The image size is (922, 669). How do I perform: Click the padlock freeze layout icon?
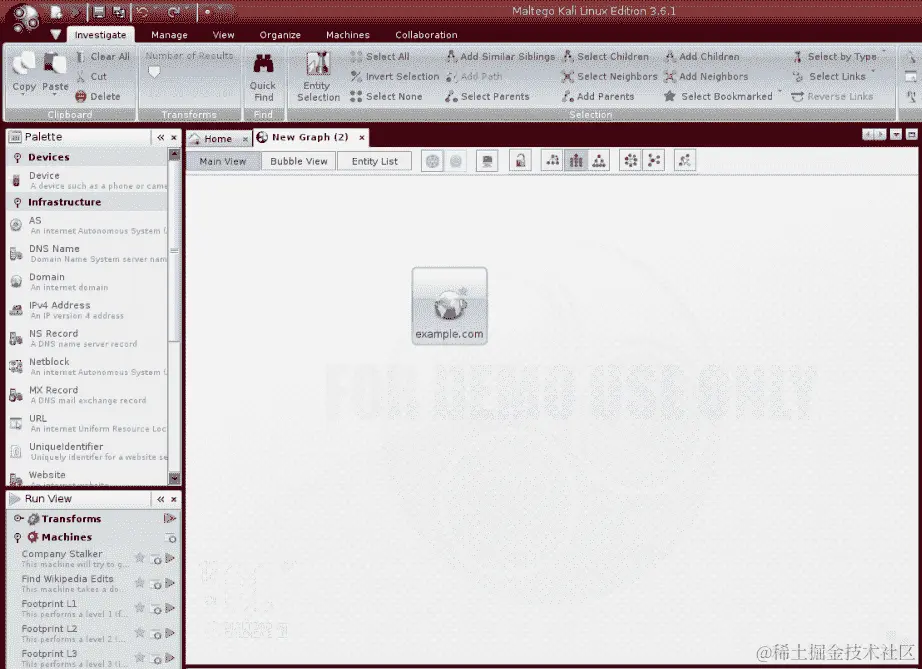520,160
